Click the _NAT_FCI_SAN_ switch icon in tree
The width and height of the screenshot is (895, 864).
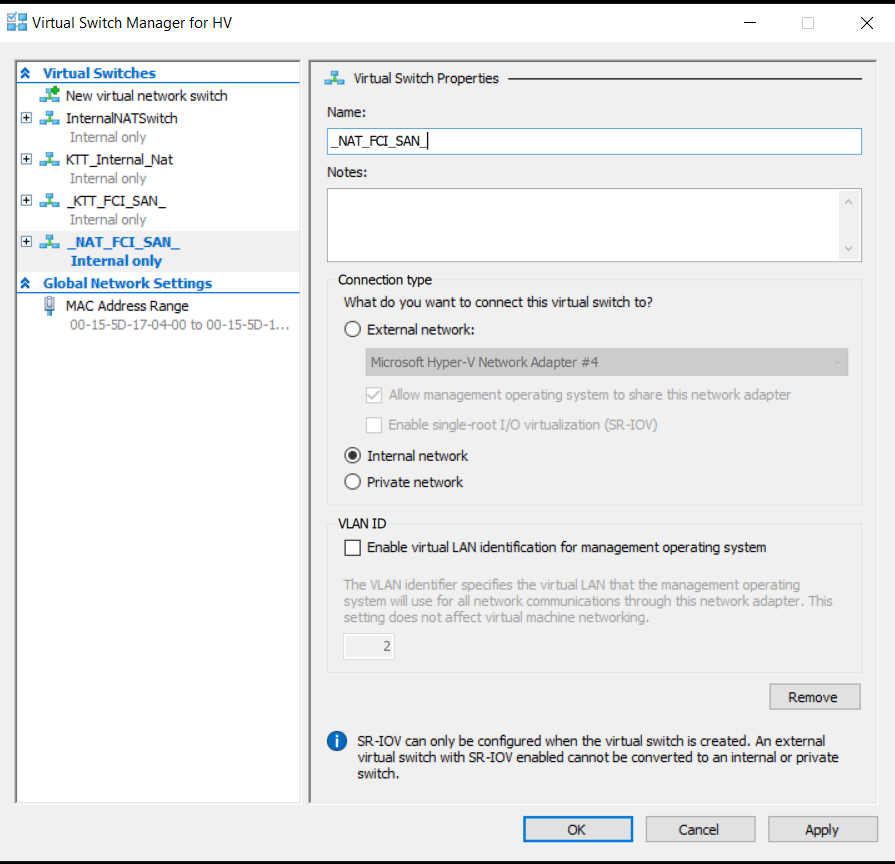(x=49, y=241)
